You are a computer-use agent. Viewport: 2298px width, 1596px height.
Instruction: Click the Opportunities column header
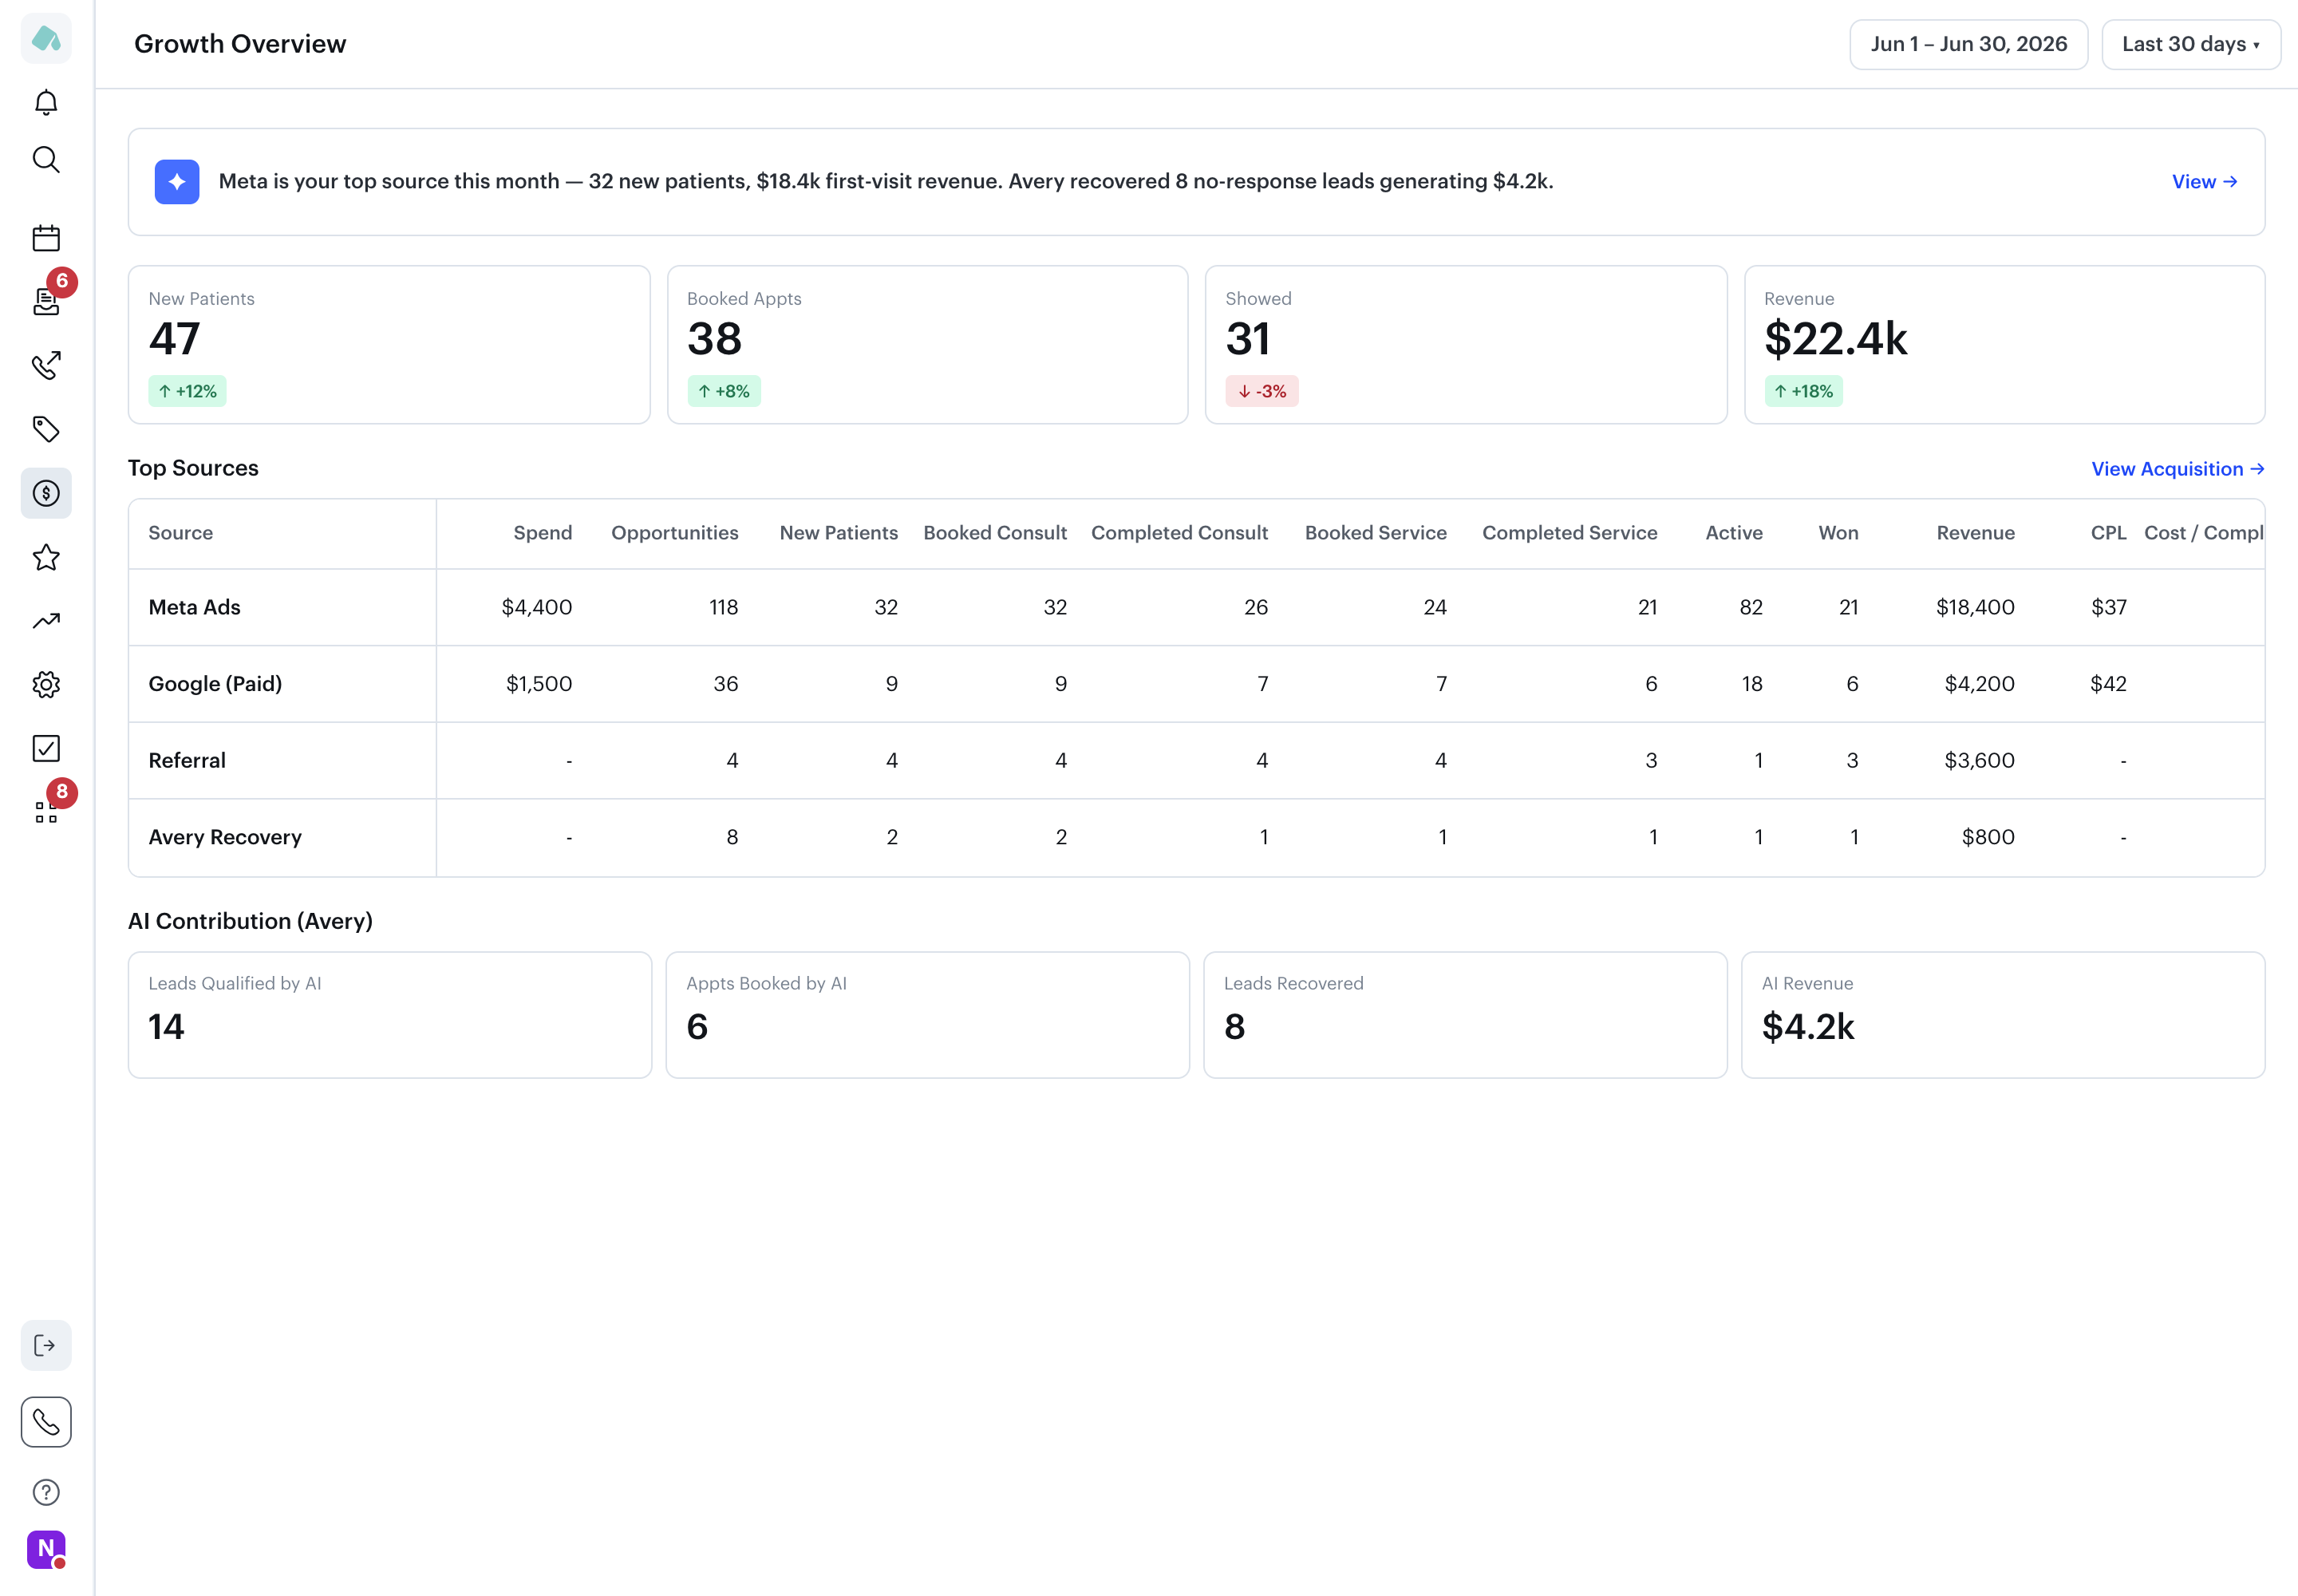[675, 533]
